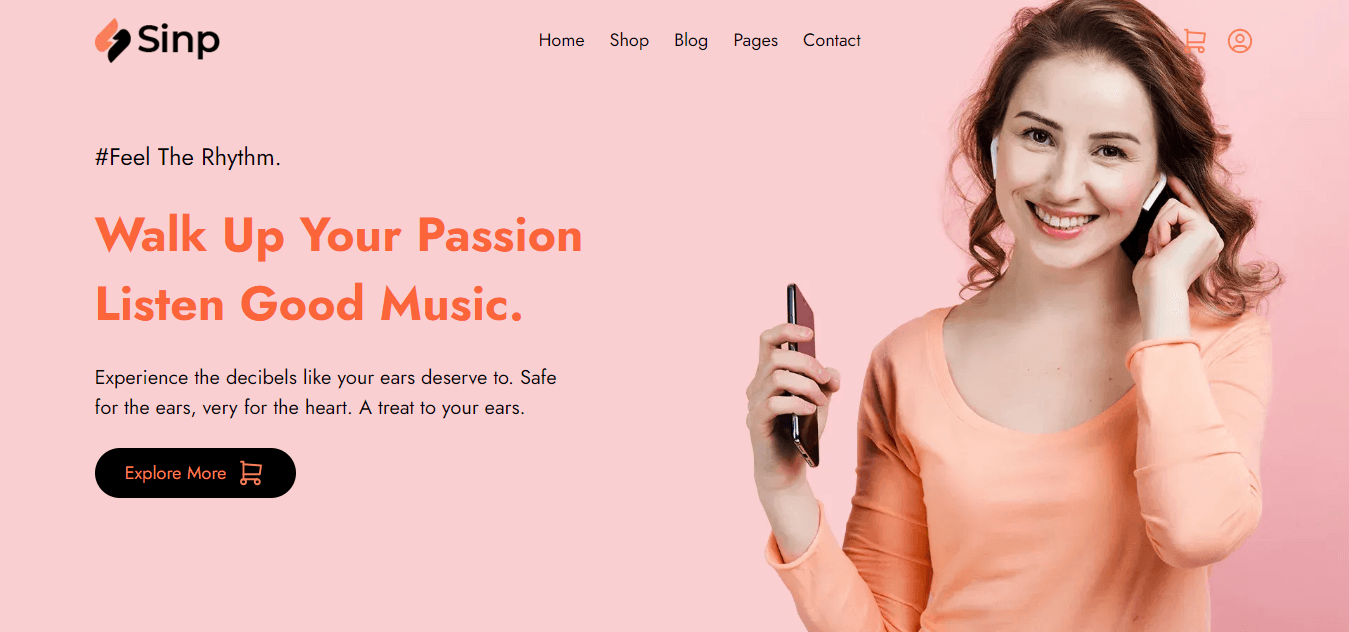Click the Listen Good Music heading line

click(x=309, y=304)
